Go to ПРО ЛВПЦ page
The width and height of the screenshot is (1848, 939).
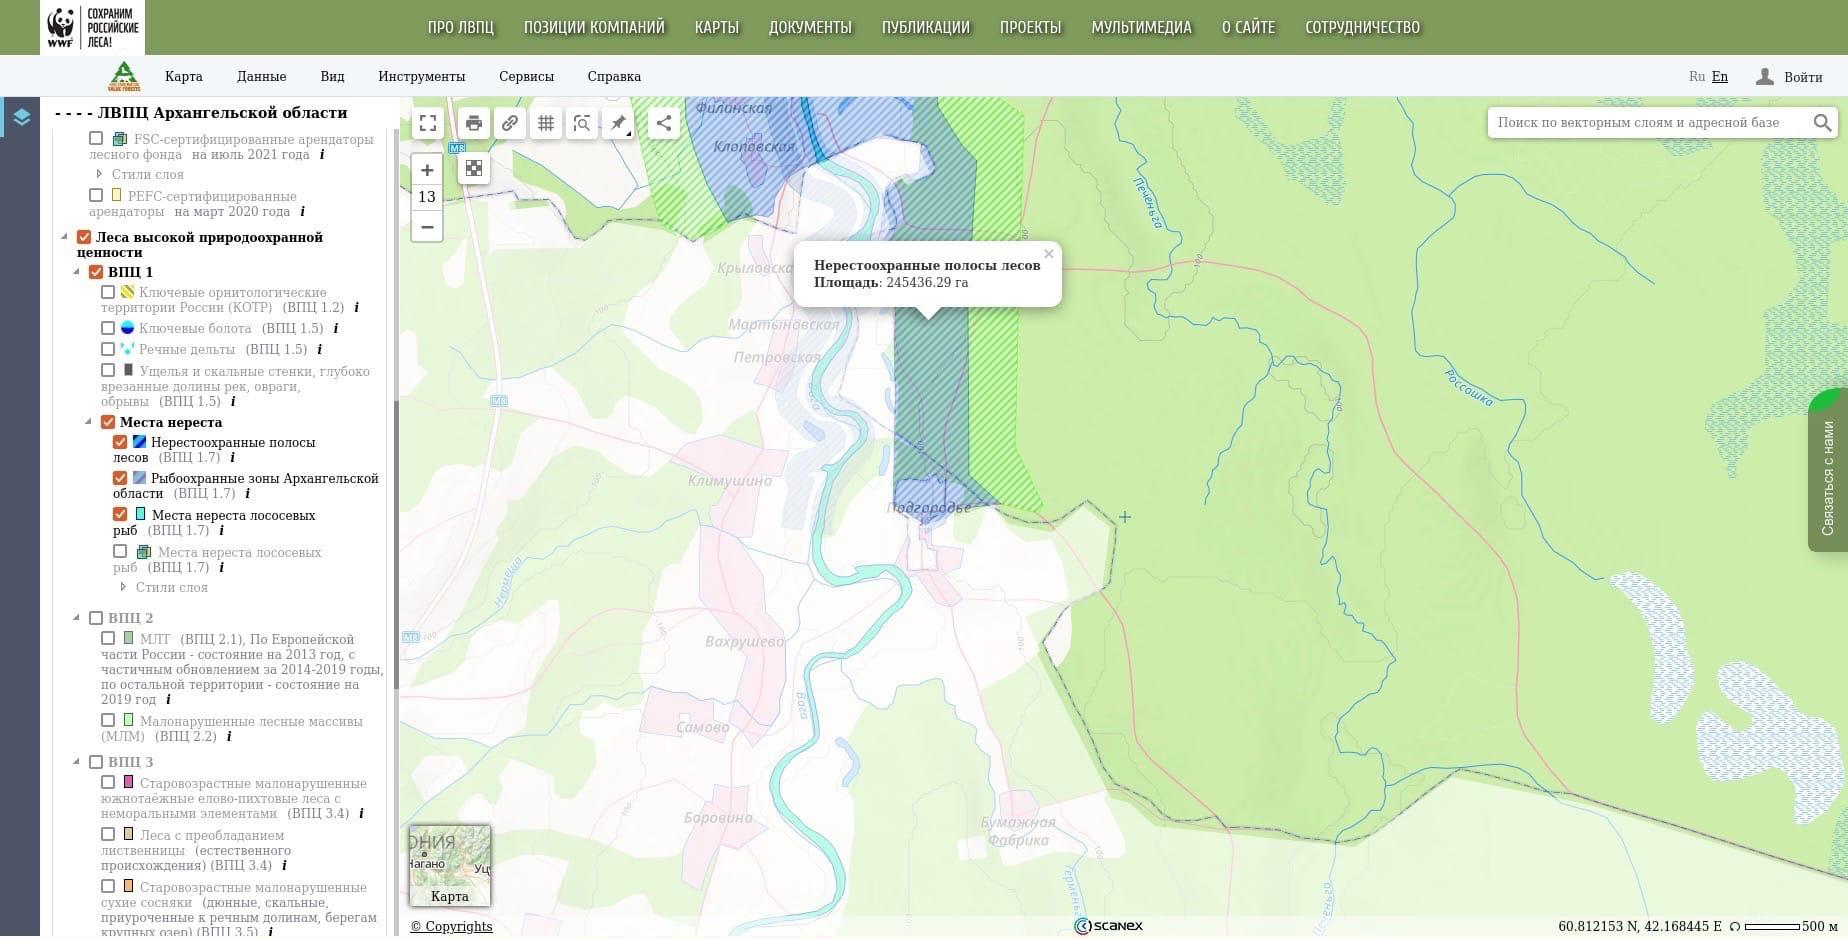pos(461,27)
